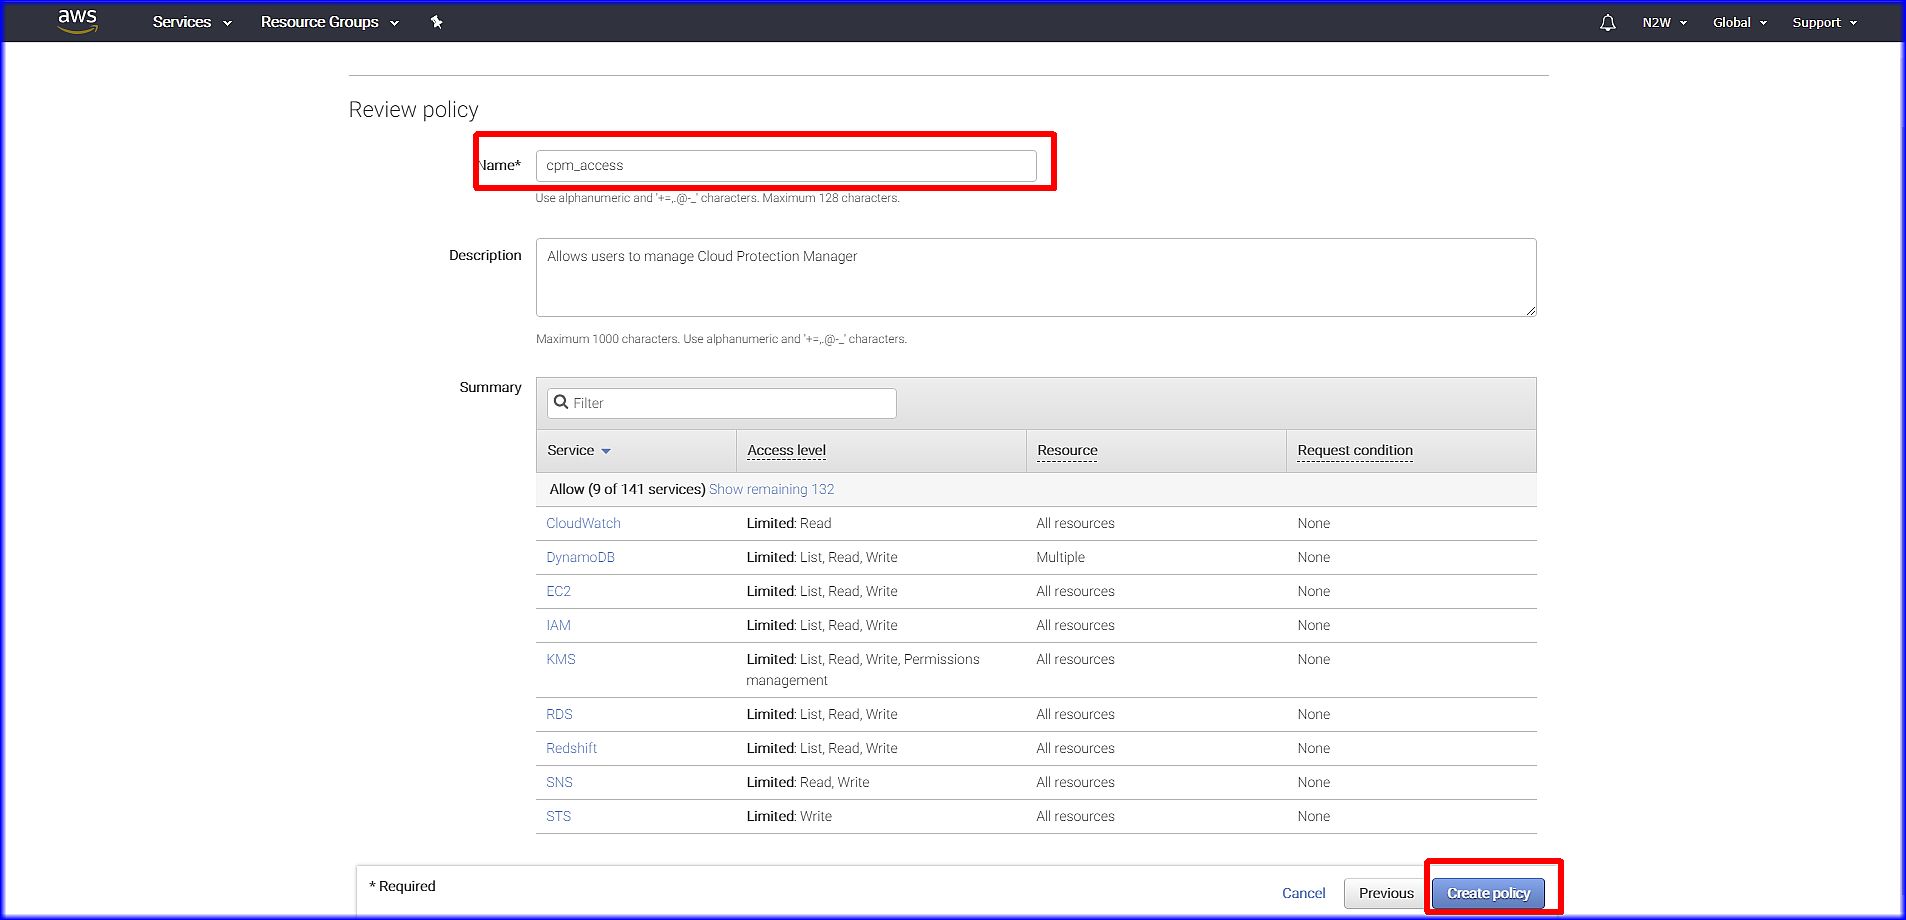Open the notifications bell

point(1608,22)
